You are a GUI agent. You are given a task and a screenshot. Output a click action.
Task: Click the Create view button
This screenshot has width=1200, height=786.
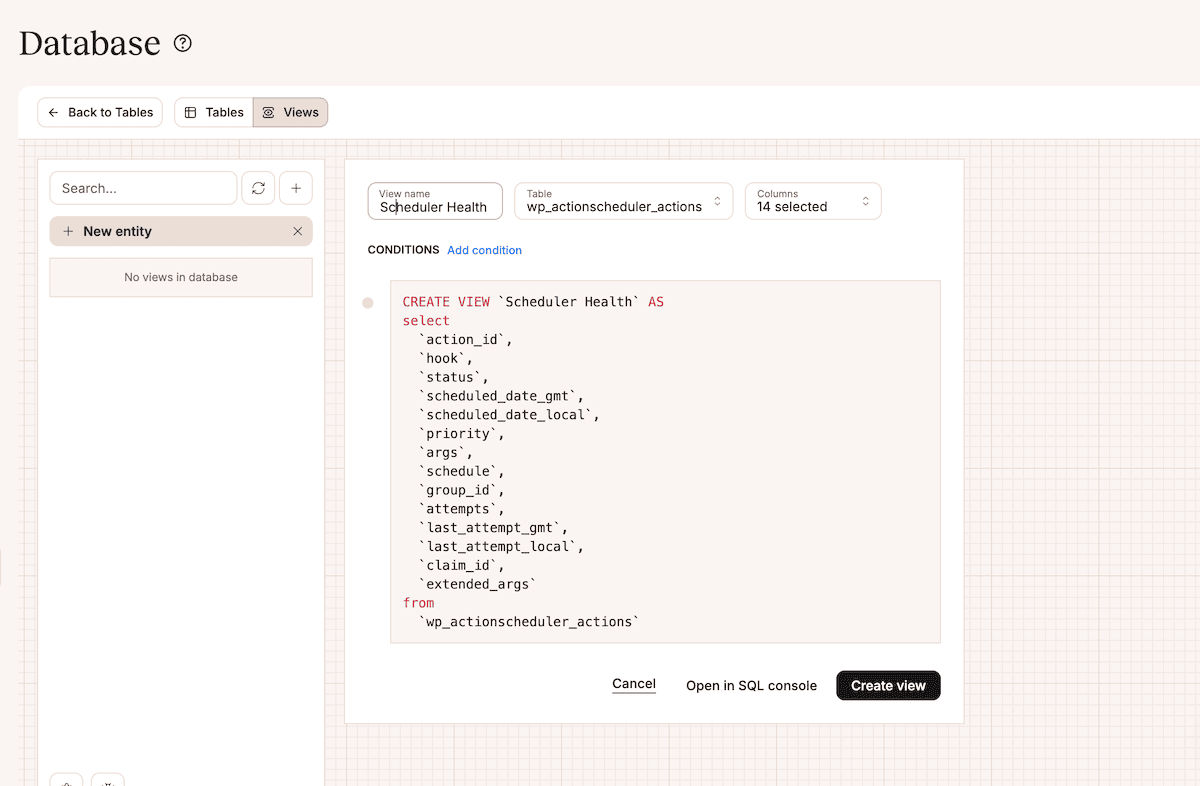click(x=888, y=685)
